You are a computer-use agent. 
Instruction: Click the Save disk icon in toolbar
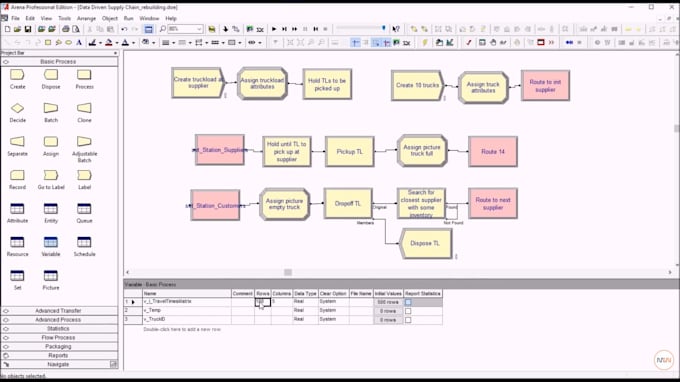28,29
